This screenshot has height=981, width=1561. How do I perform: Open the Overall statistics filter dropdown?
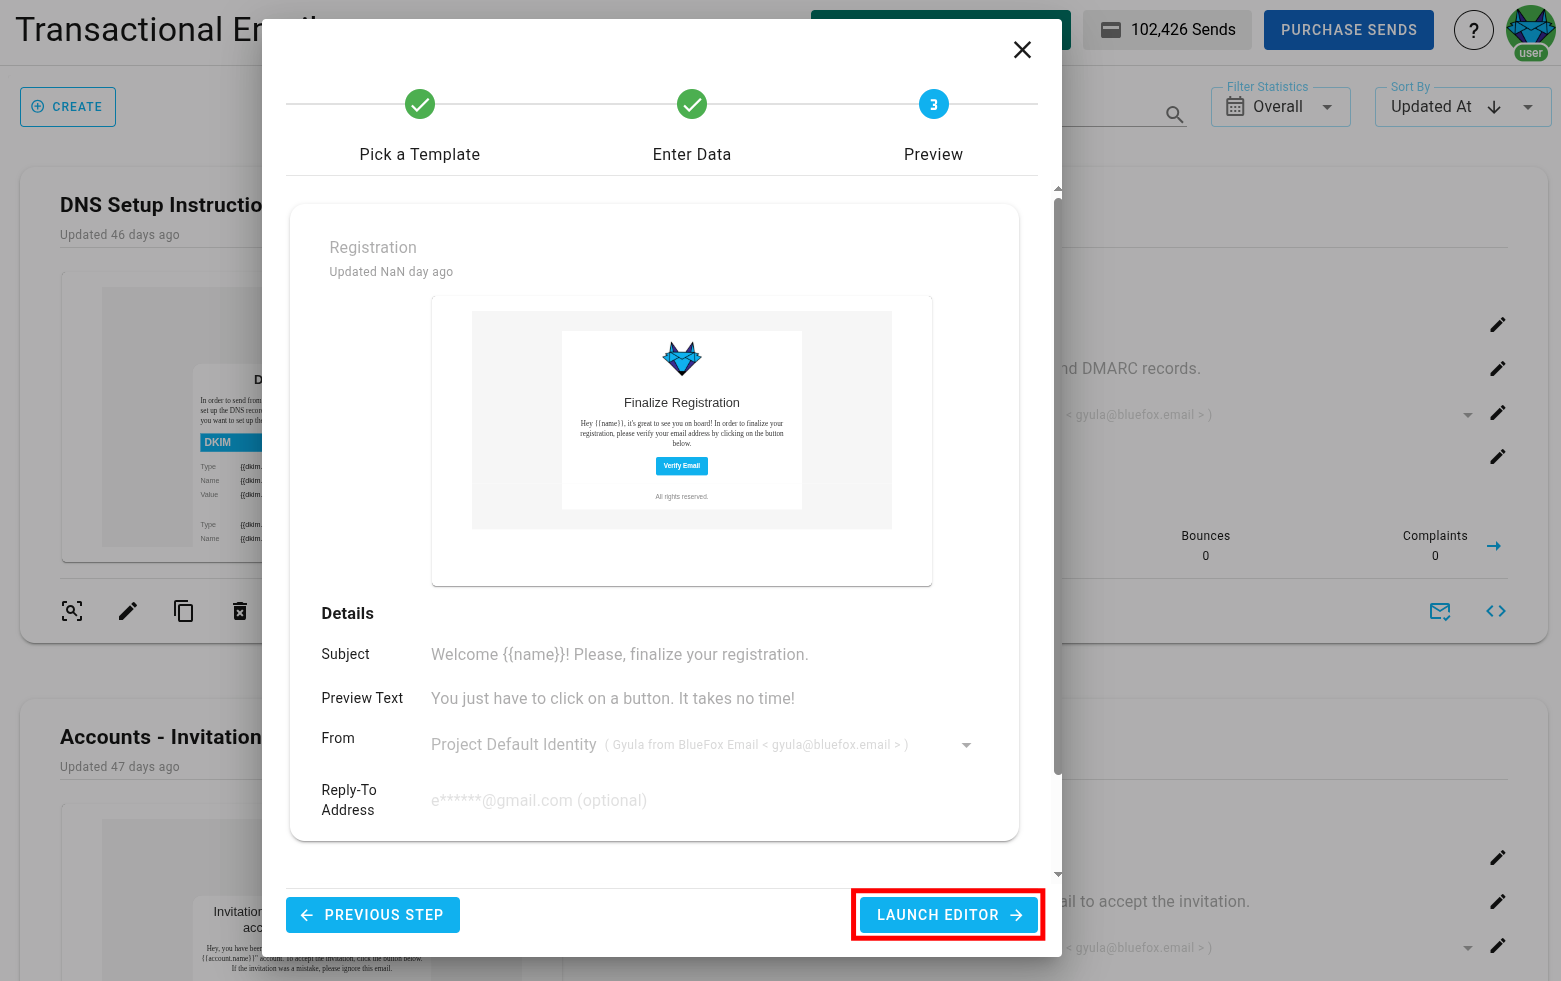1327,106
